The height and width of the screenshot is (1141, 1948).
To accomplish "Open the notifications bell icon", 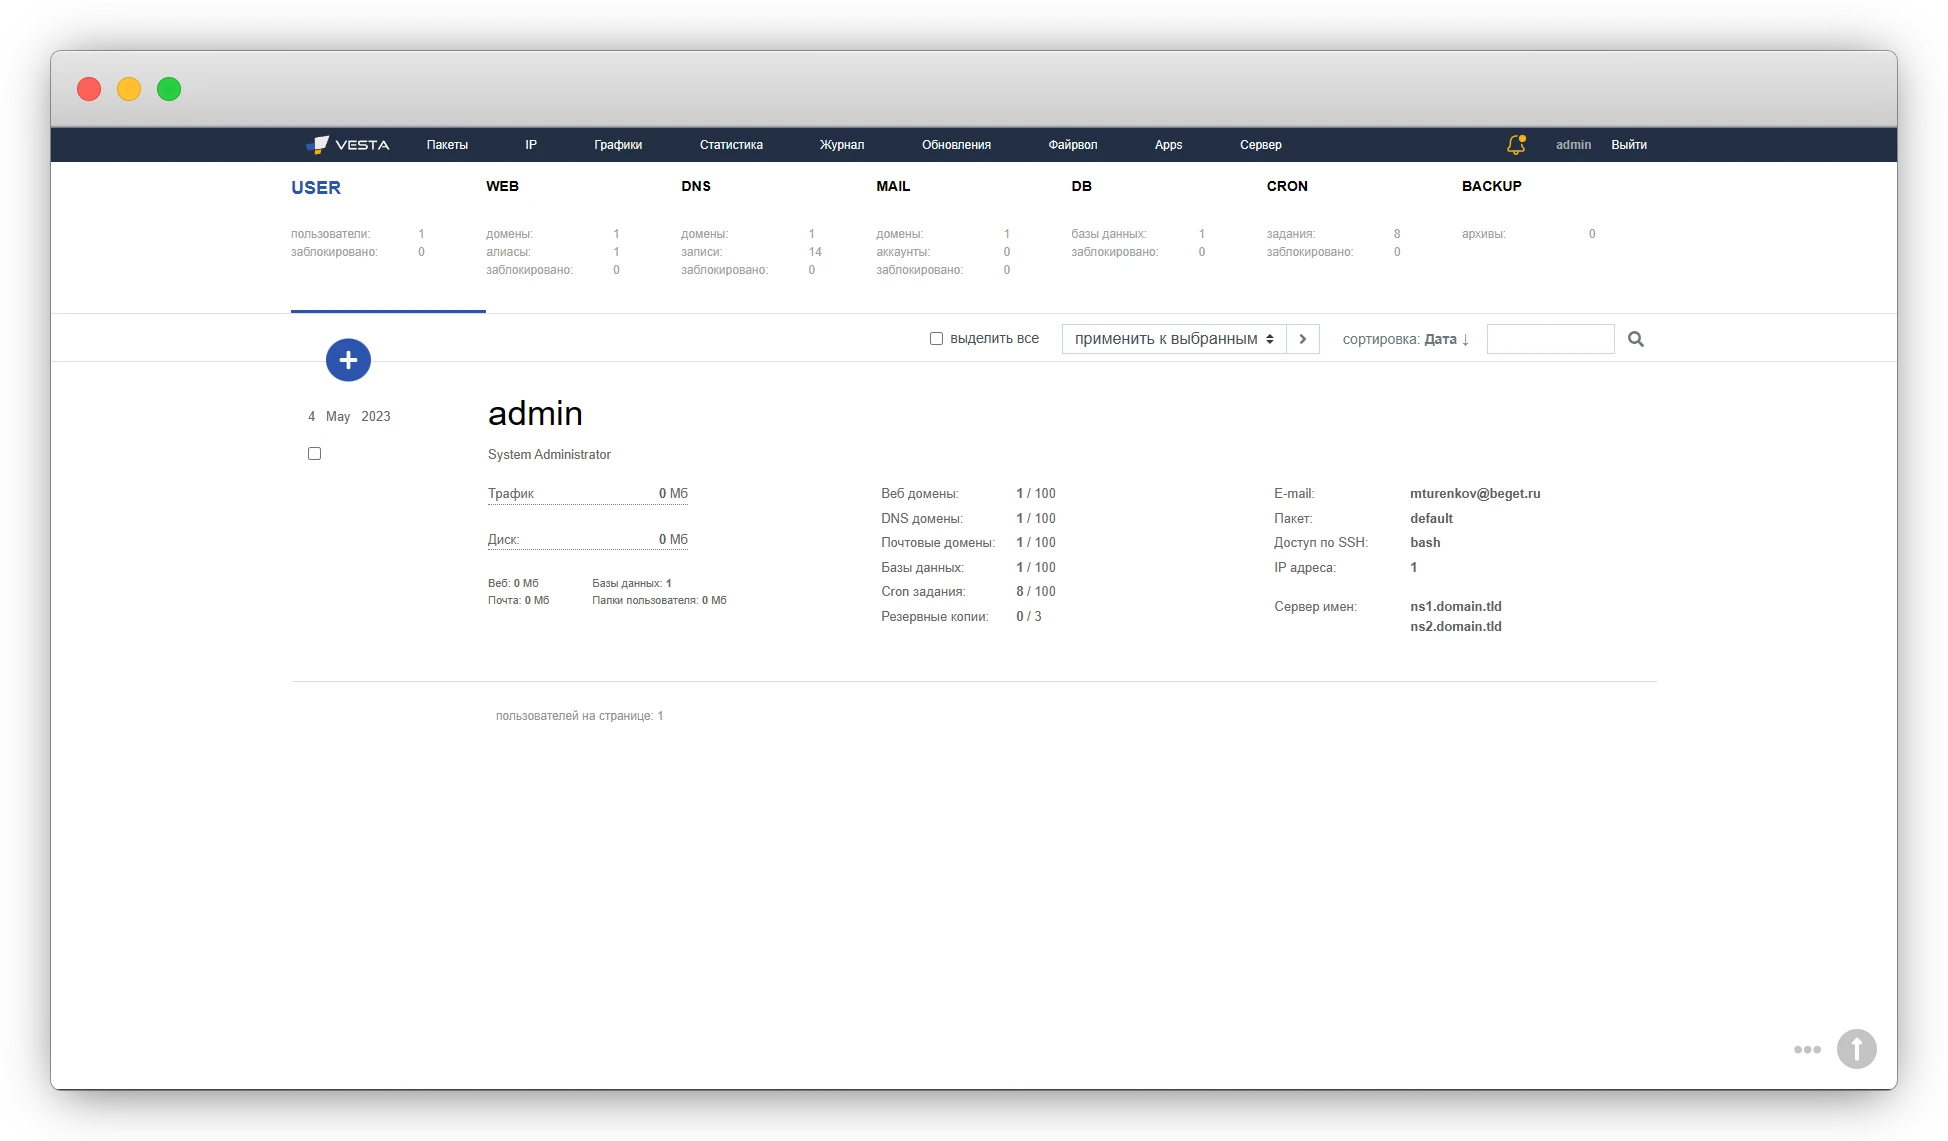I will pyautogui.click(x=1516, y=145).
